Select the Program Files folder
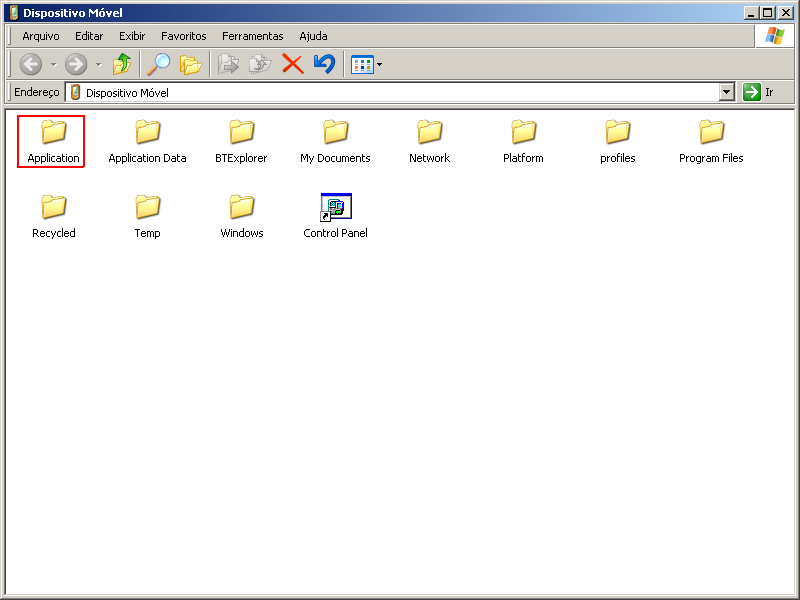The height and width of the screenshot is (600, 800). click(711, 141)
